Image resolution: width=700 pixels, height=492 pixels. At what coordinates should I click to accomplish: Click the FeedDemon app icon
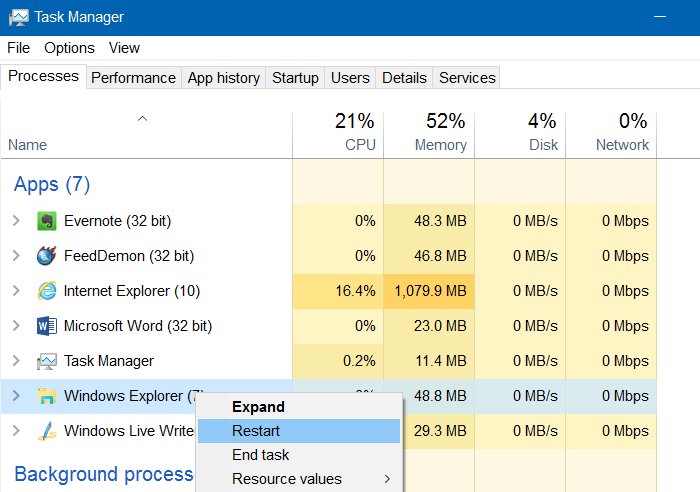click(x=46, y=256)
